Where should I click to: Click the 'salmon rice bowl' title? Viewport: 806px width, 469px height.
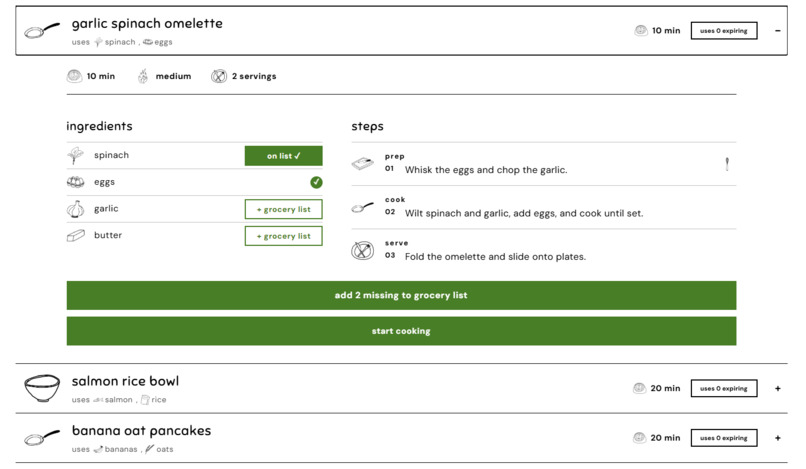pyautogui.click(x=125, y=381)
